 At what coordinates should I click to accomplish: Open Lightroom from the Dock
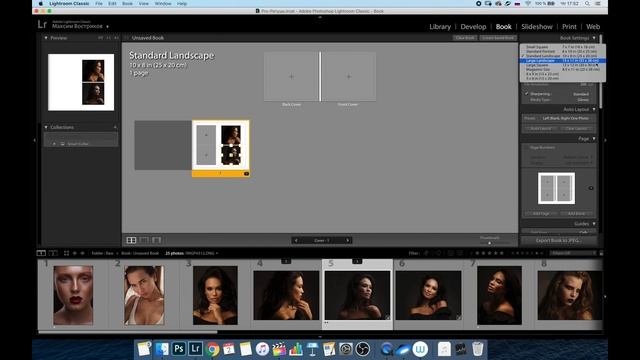point(196,349)
